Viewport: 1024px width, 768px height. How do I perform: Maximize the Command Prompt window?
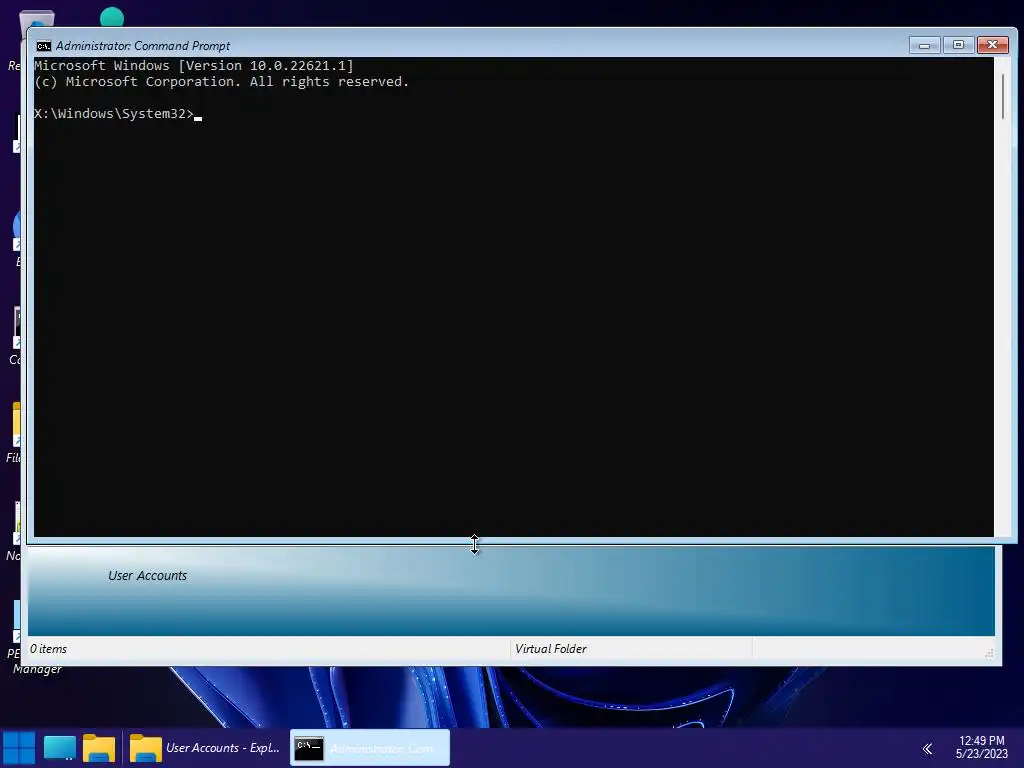click(958, 45)
